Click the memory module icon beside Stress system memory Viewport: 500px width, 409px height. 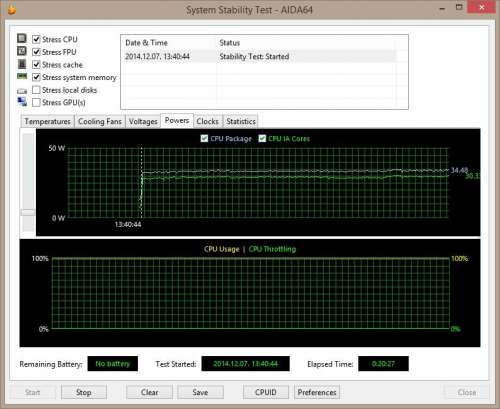click(22, 76)
